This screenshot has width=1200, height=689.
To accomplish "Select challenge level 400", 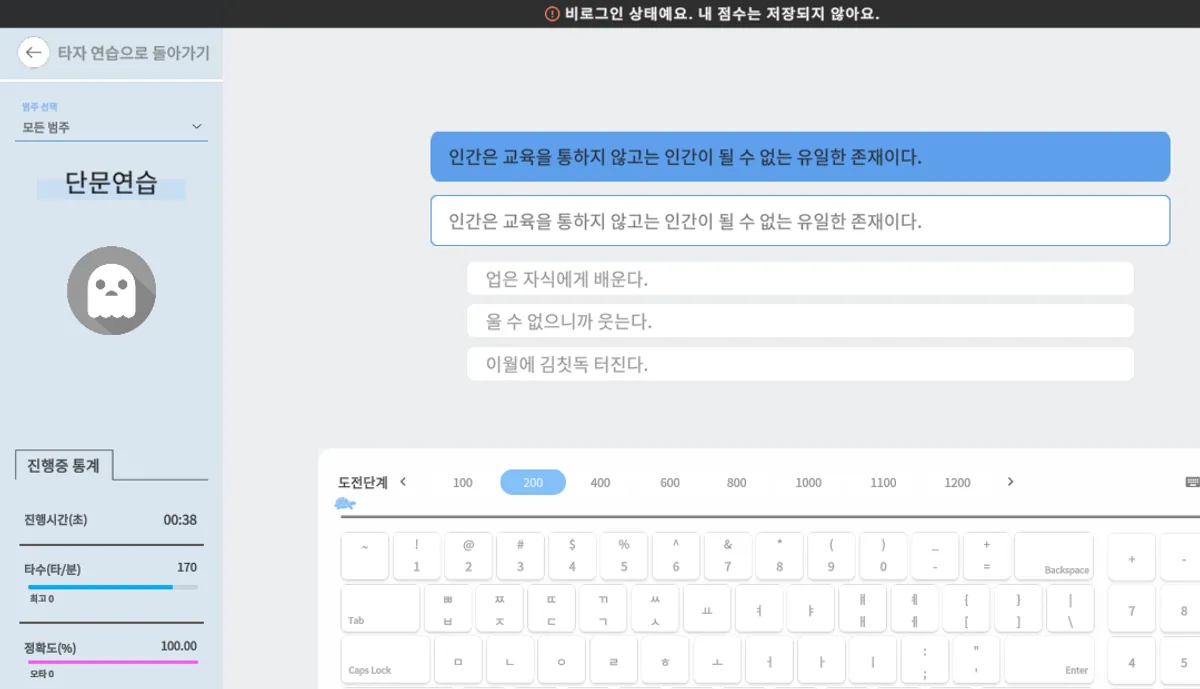I will coord(600,483).
